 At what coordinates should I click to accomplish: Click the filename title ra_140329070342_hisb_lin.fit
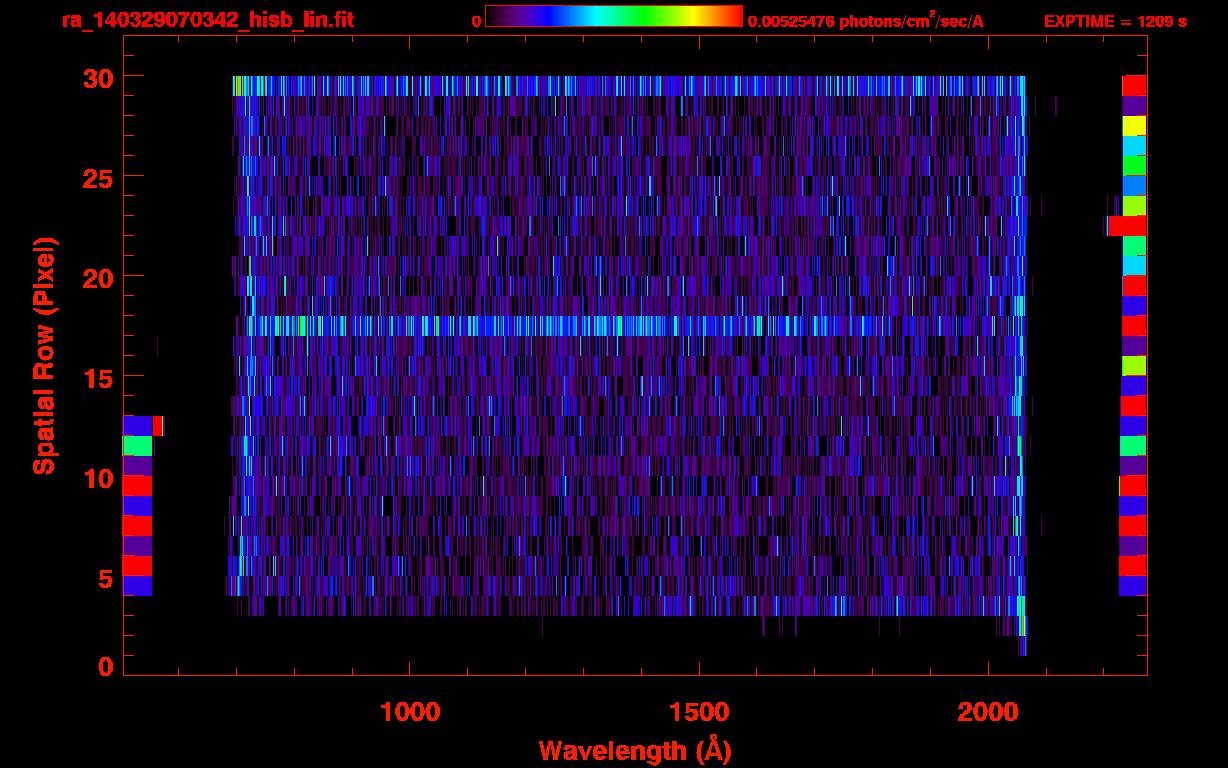[207, 20]
